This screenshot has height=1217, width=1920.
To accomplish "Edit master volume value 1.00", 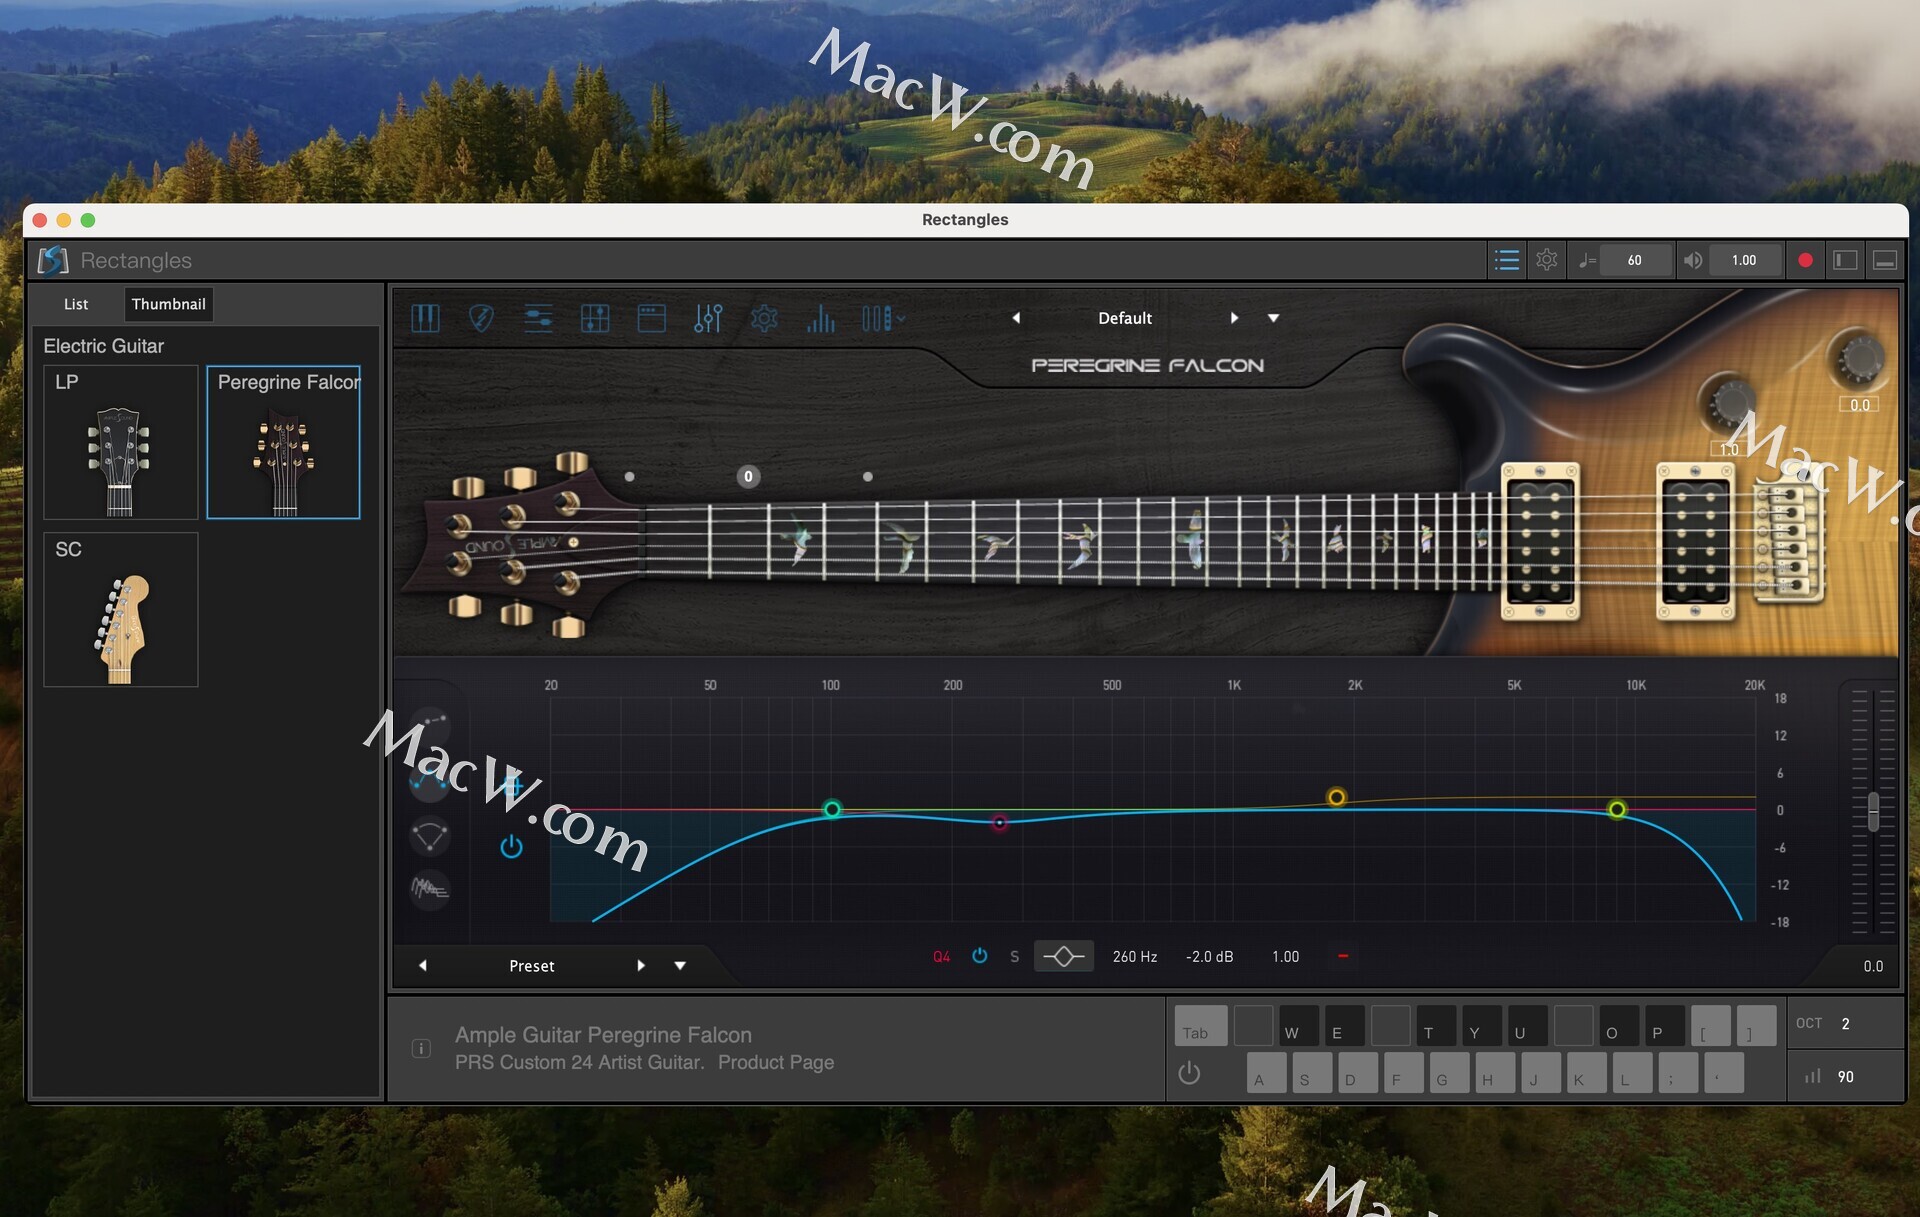I will [x=1744, y=260].
